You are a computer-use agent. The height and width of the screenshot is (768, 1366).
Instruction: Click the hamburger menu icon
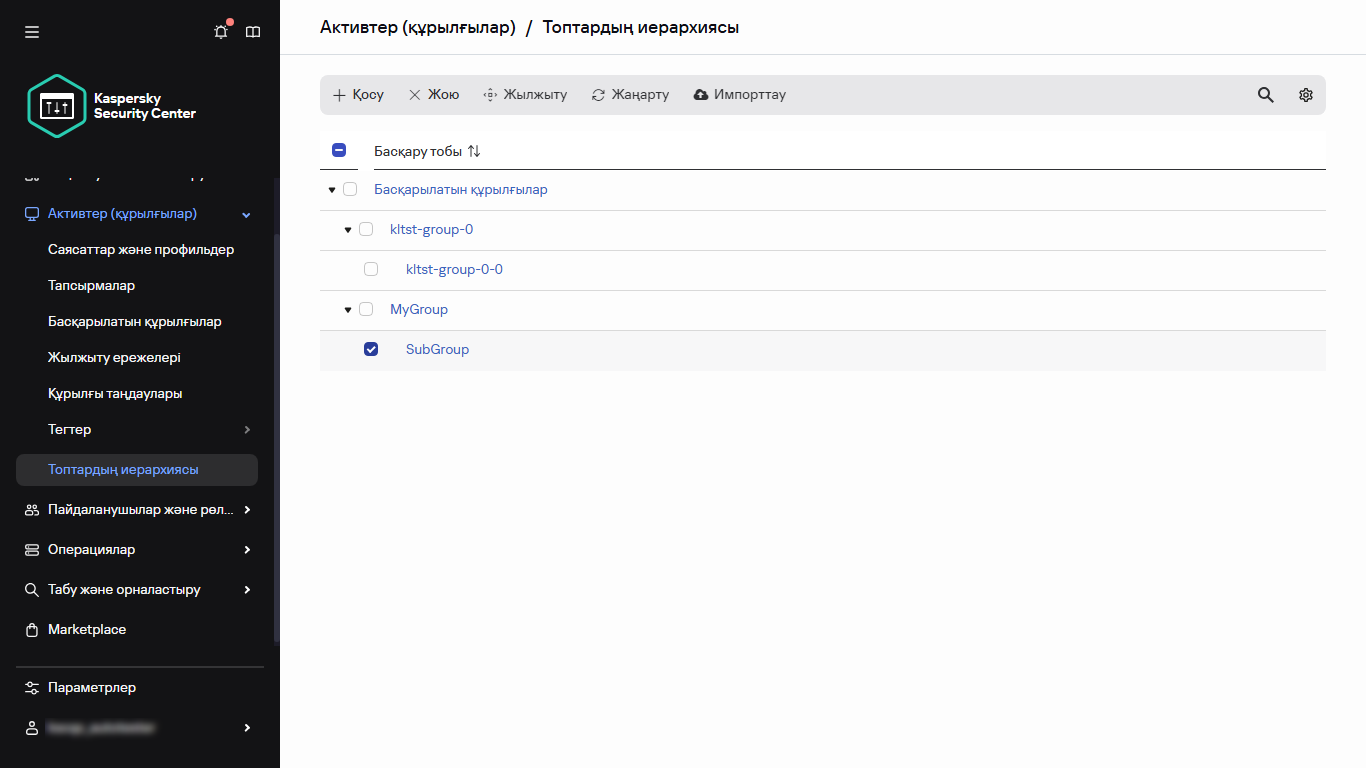click(x=31, y=31)
